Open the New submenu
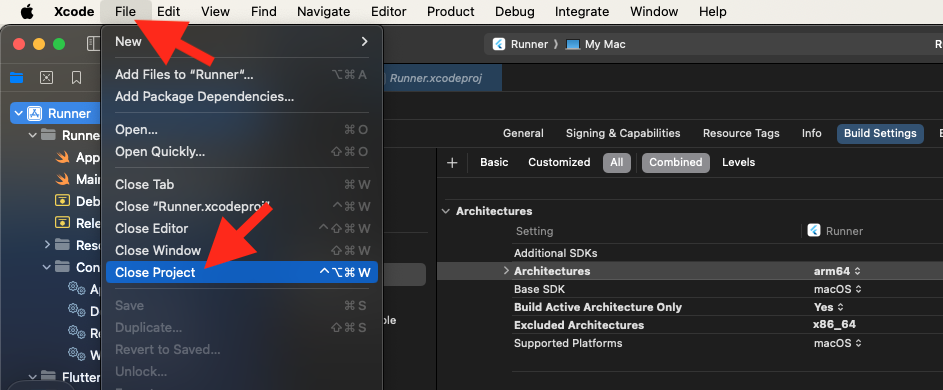The width and height of the screenshot is (943, 390). point(242,42)
